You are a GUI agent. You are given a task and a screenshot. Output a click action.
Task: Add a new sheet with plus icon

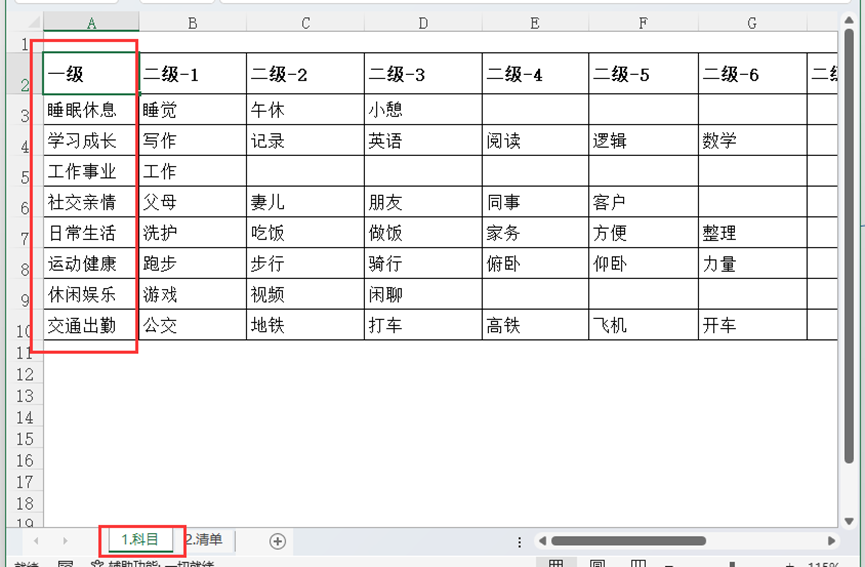277,542
